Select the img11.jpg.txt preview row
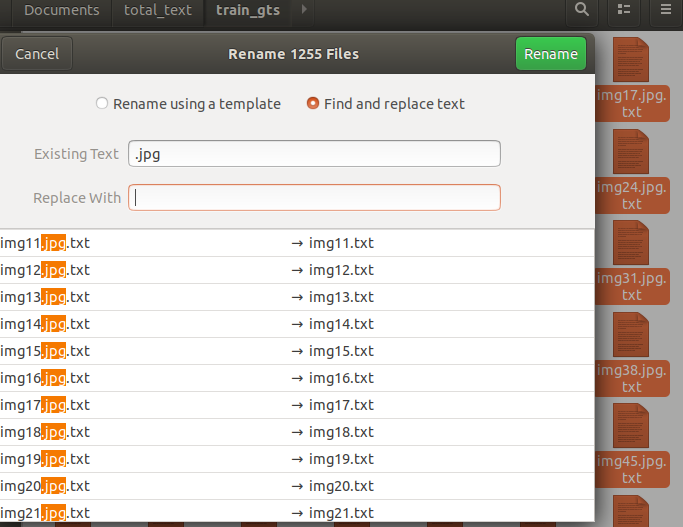 point(297,243)
